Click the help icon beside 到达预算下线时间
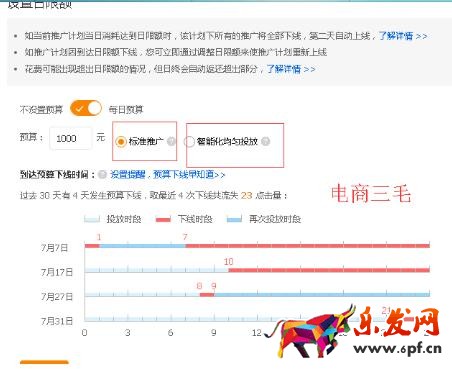Image resolution: width=452 pixels, height=369 pixels. click(x=102, y=174)
